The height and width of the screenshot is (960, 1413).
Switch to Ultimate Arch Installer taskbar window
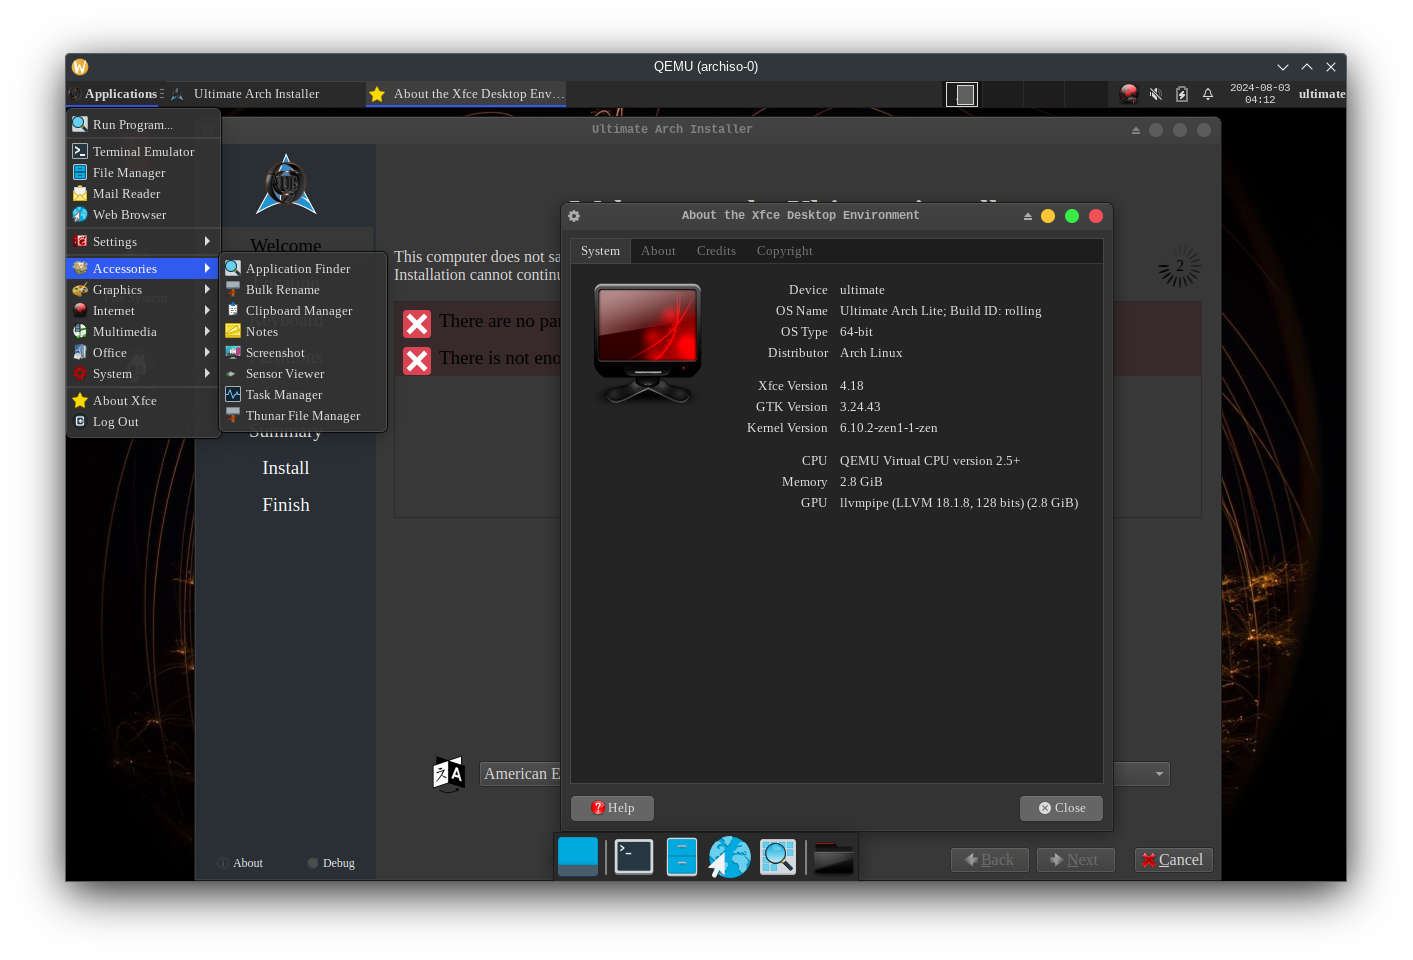pos(265,94)
